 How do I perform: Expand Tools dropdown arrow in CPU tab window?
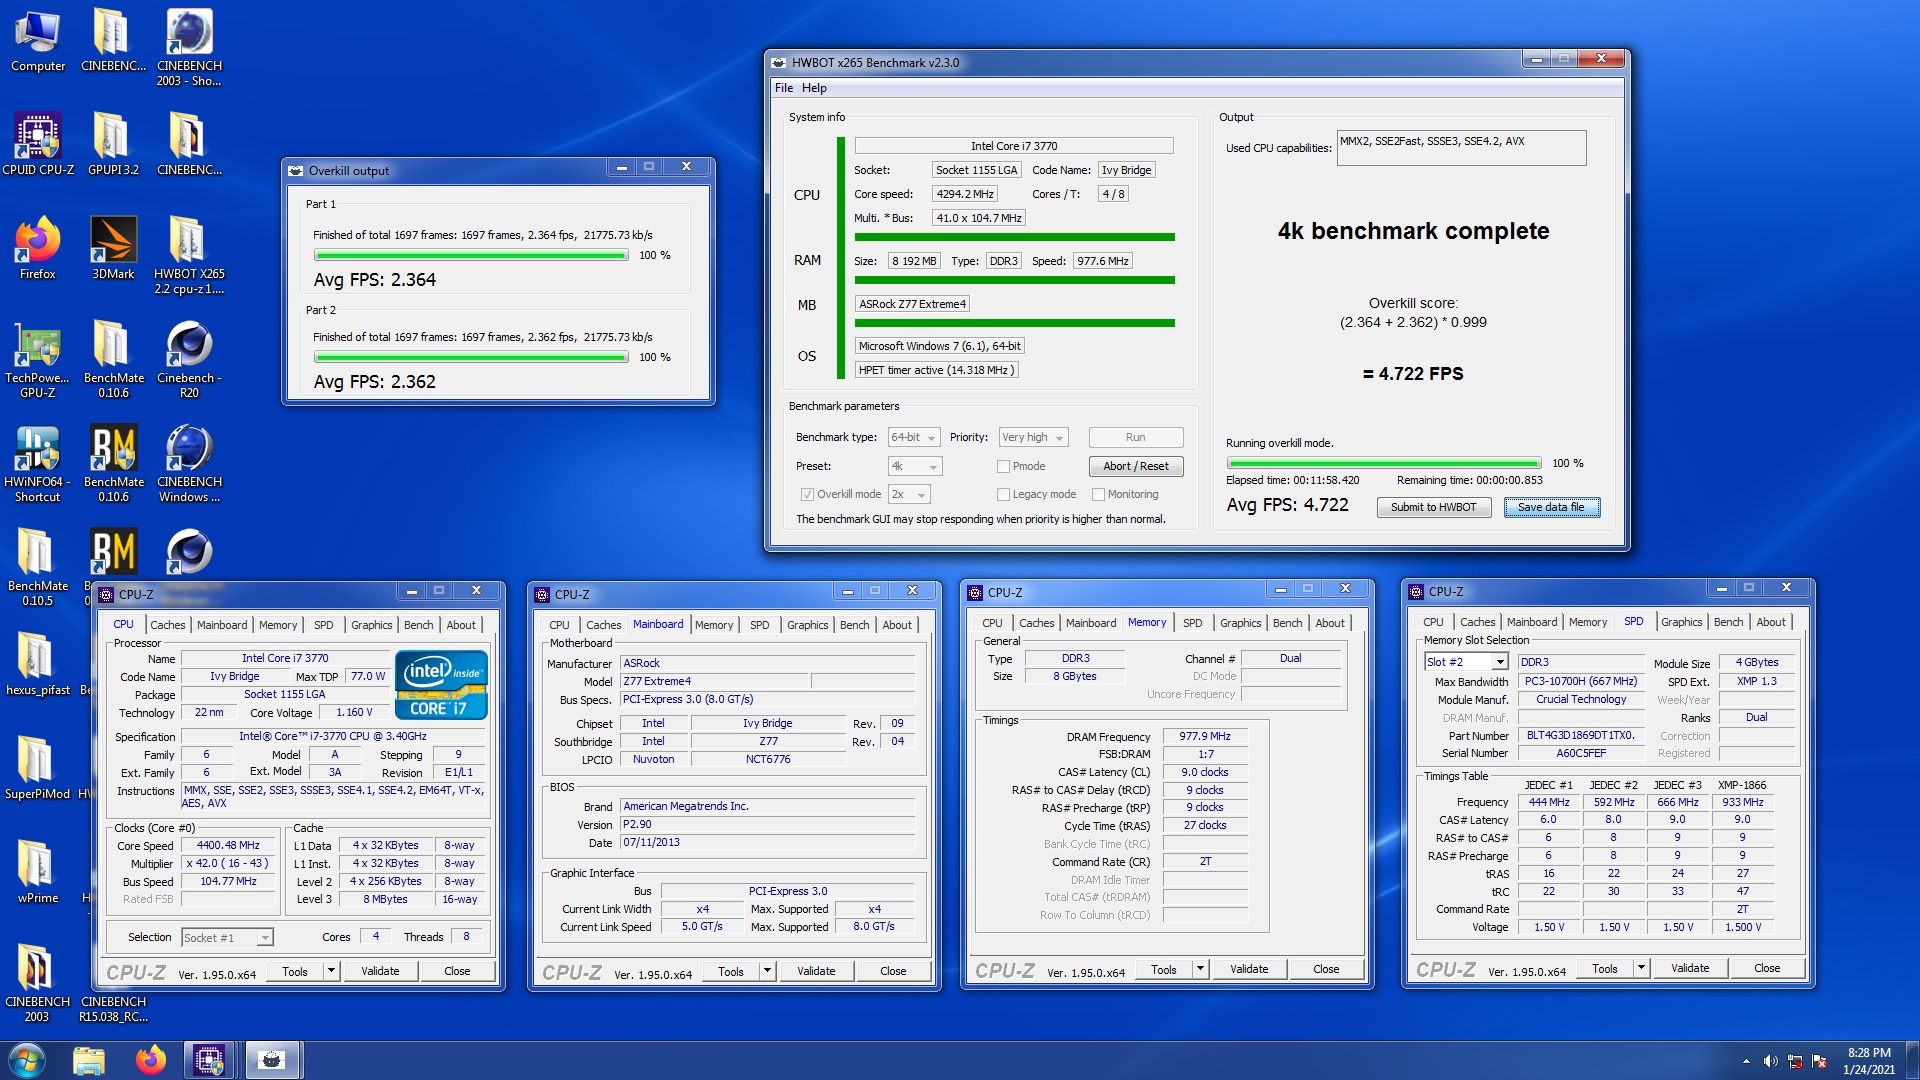[331, 971]
